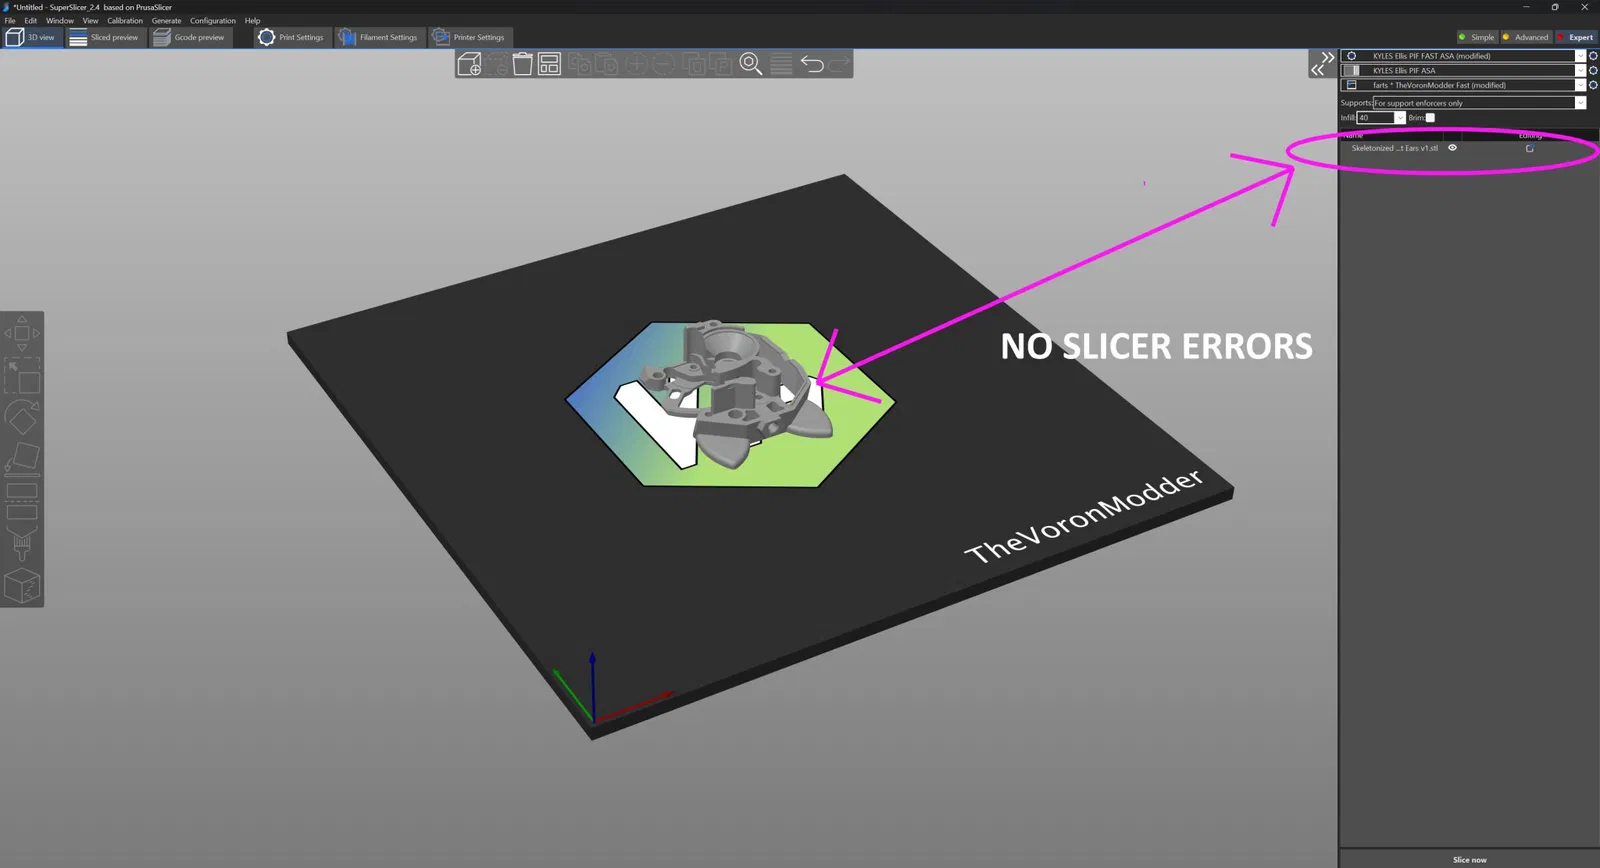
Task: Click the copy icon in the toolbar
Action: tap(579, 64)
